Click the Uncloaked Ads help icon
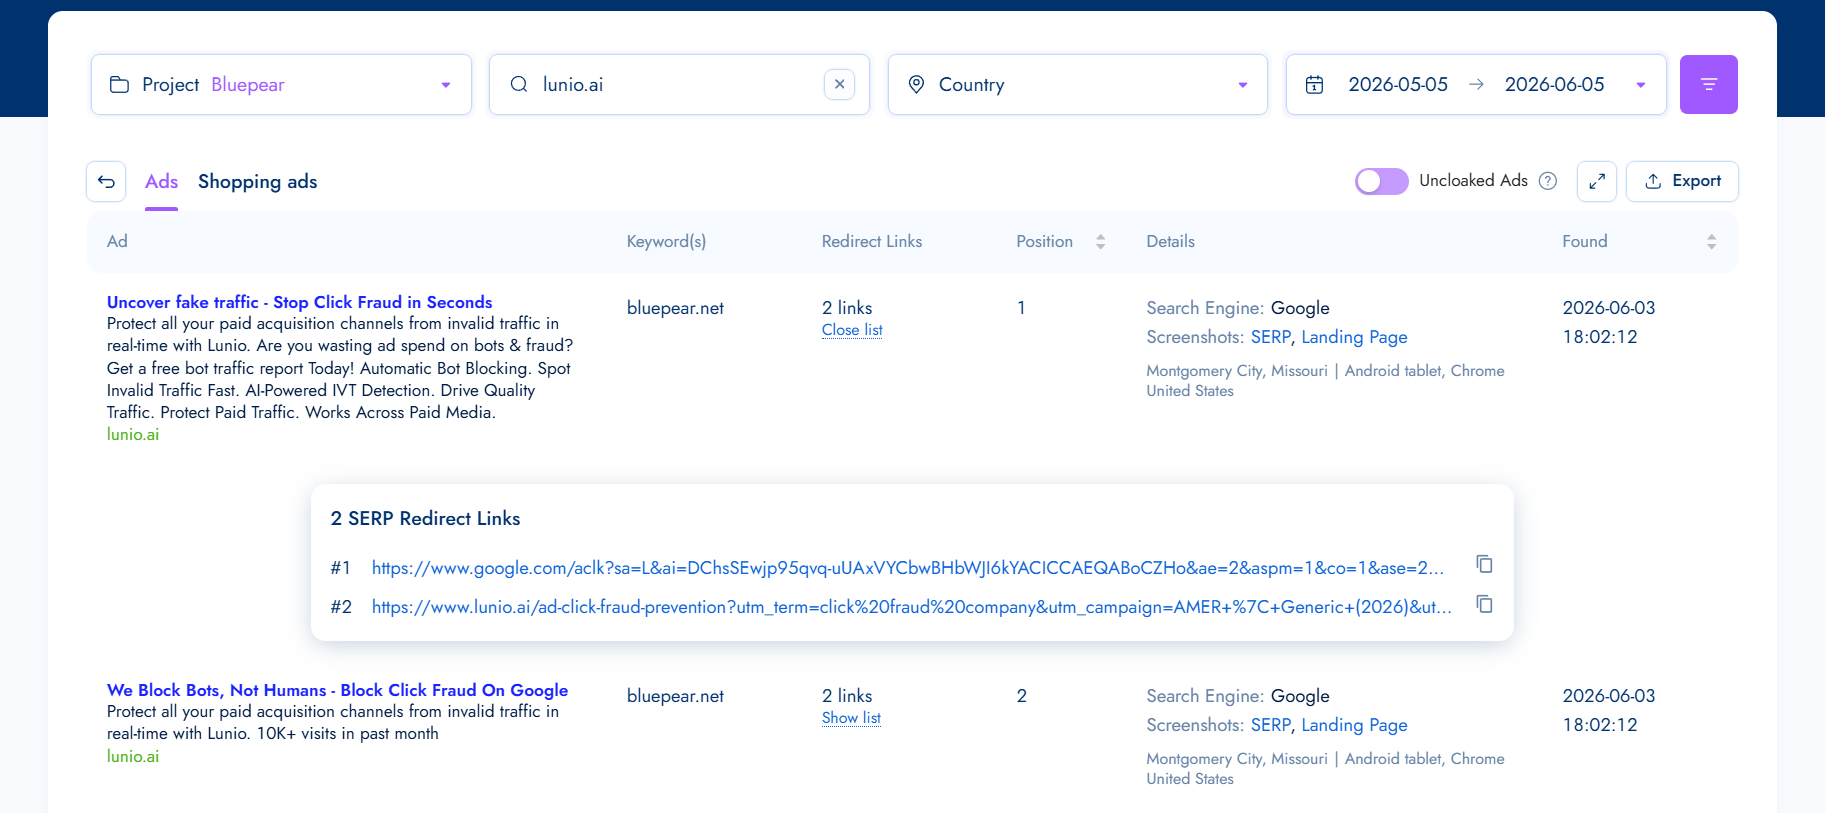The width and height of the screenshot is (1826, 813). point(1548,181)
